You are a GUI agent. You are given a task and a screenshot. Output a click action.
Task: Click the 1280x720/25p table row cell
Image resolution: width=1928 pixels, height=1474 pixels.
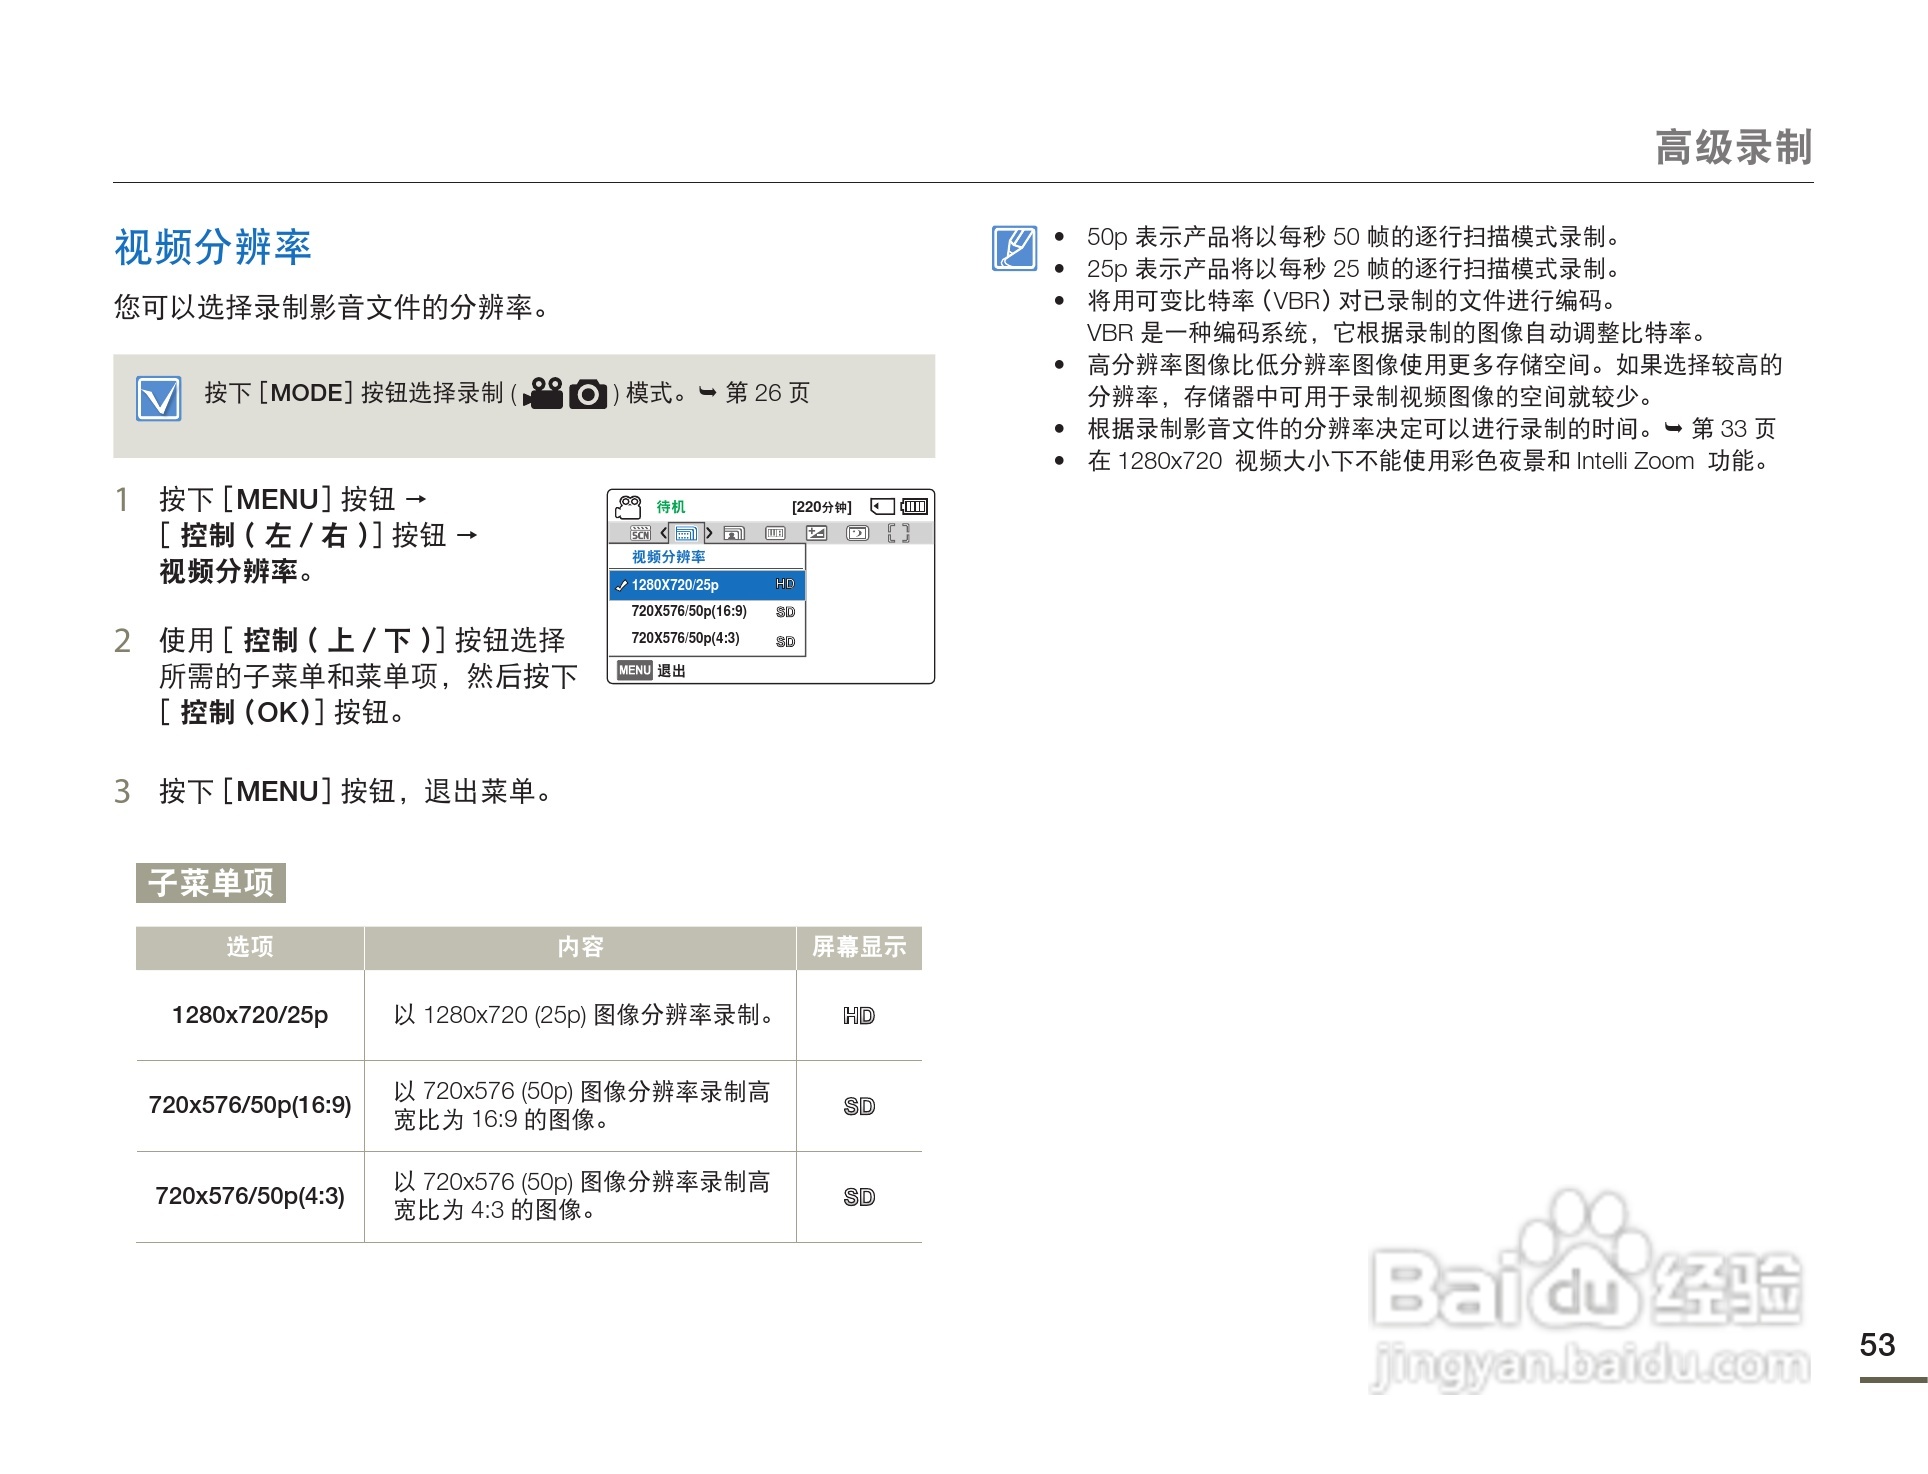pos(250,1015)
